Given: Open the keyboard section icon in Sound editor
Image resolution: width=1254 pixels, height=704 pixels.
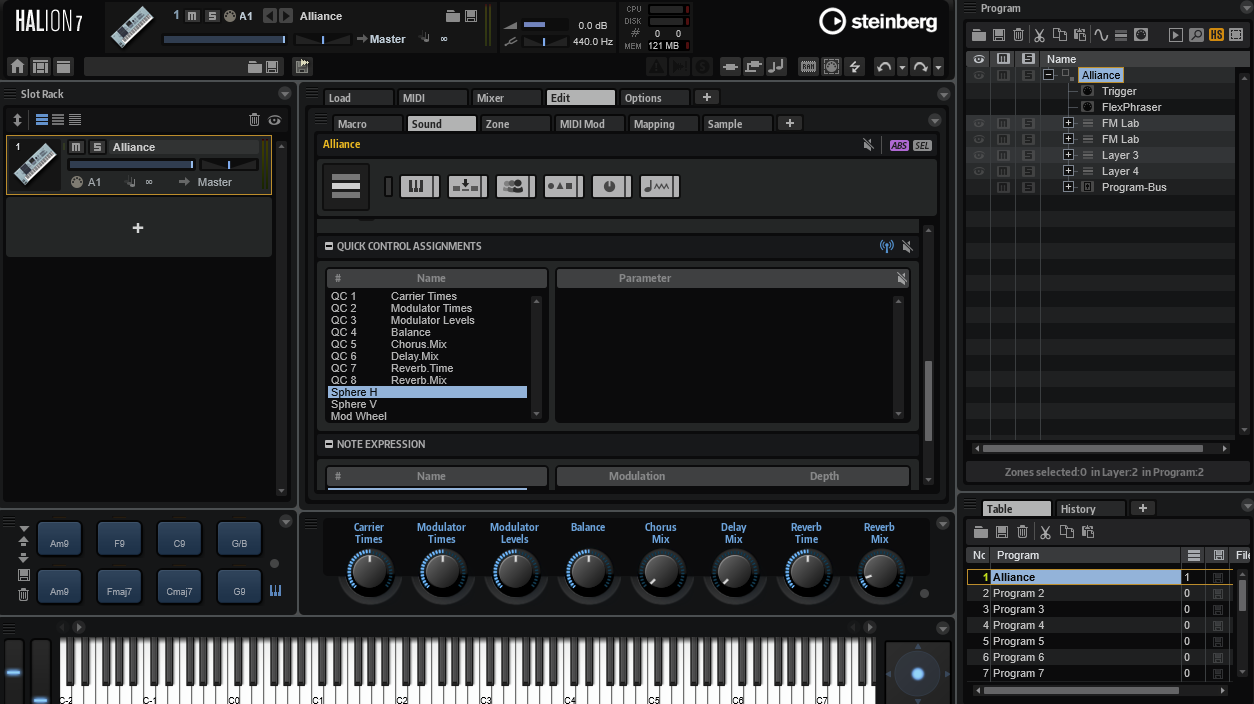Looking at the screenshot, I should click(419, 186).
